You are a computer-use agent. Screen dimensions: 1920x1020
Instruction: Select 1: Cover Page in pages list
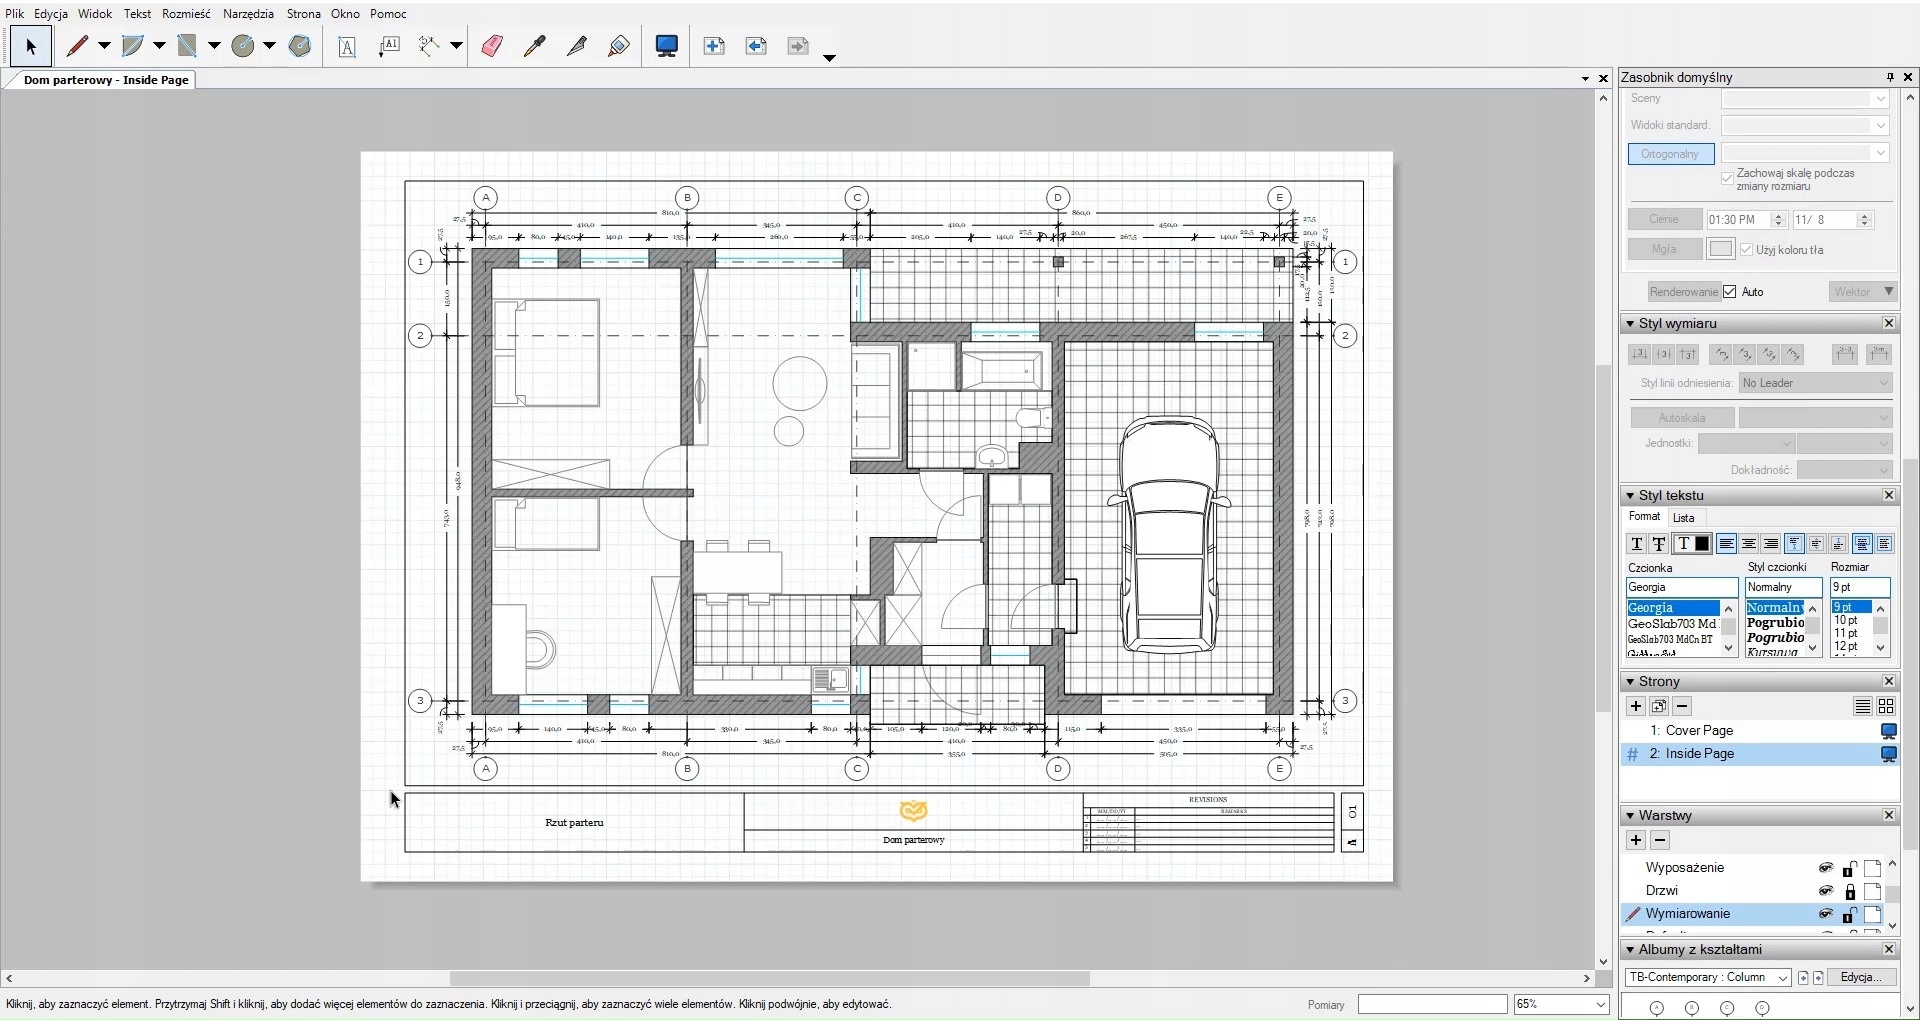[x=1699, y=731]
